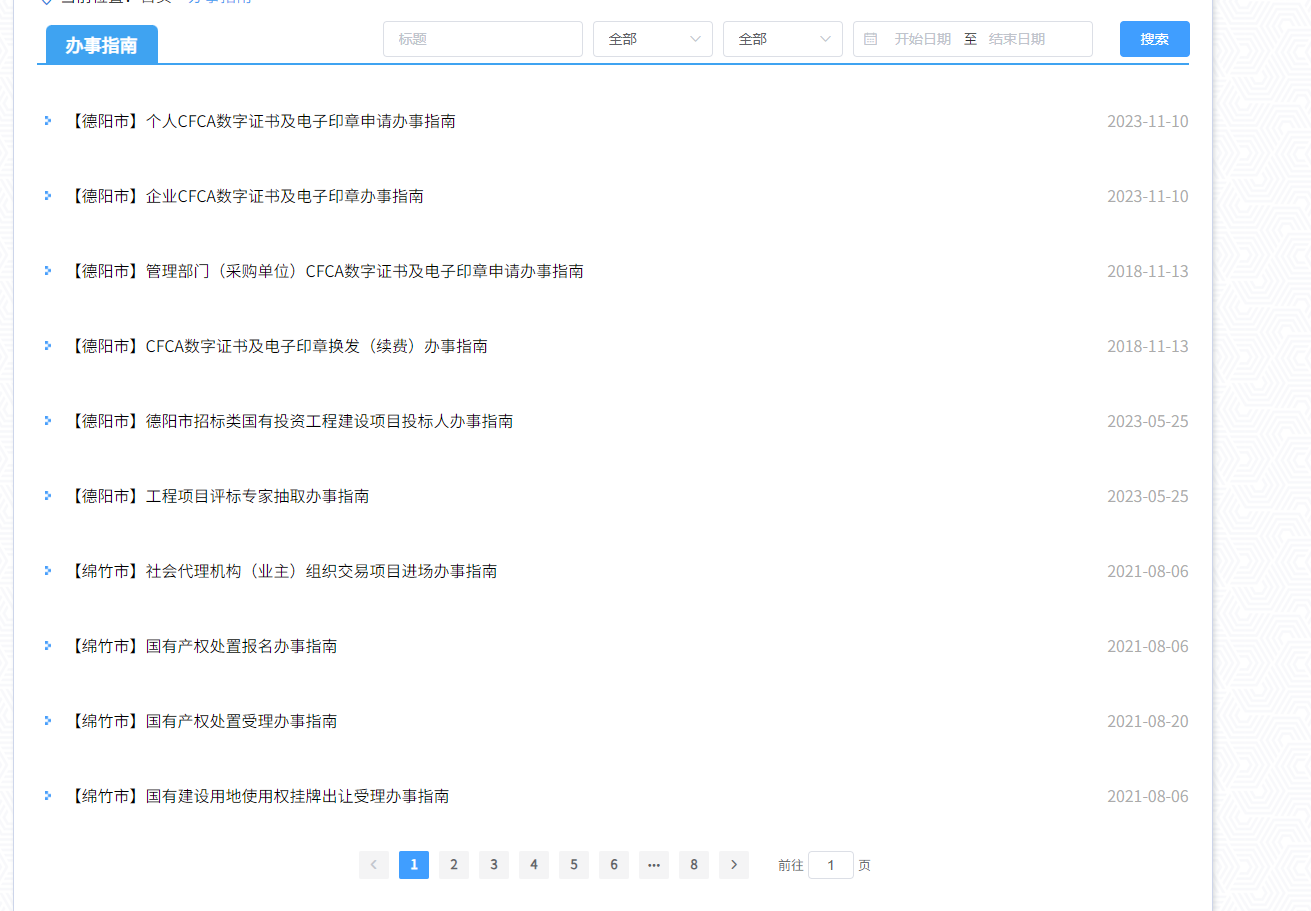Select pagination page 8
Viewport: 1311px width, 911px height.
coord(693,864)
